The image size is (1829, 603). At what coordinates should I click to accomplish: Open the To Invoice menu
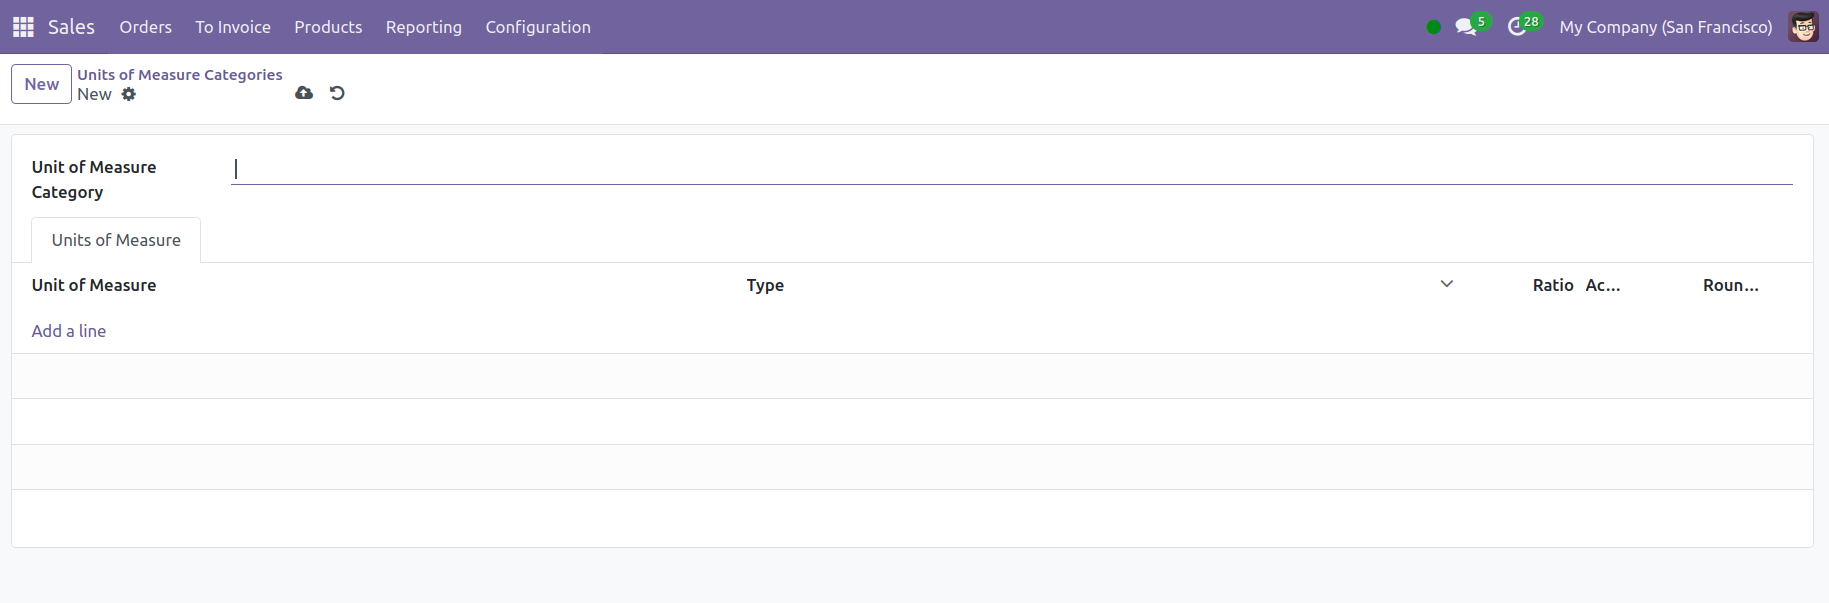tap(233, 27)
